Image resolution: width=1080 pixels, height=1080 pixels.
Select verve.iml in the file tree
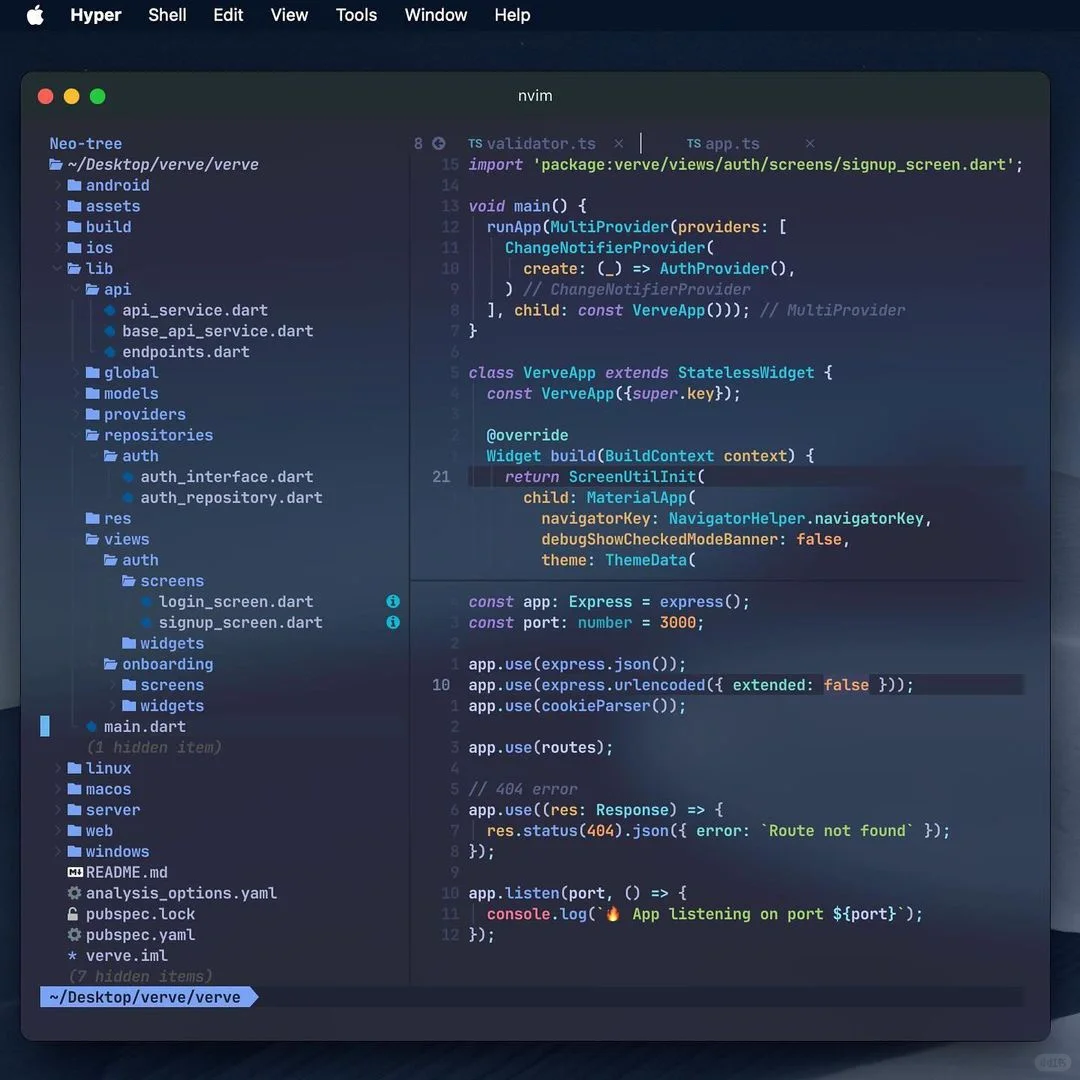(127, 955)
